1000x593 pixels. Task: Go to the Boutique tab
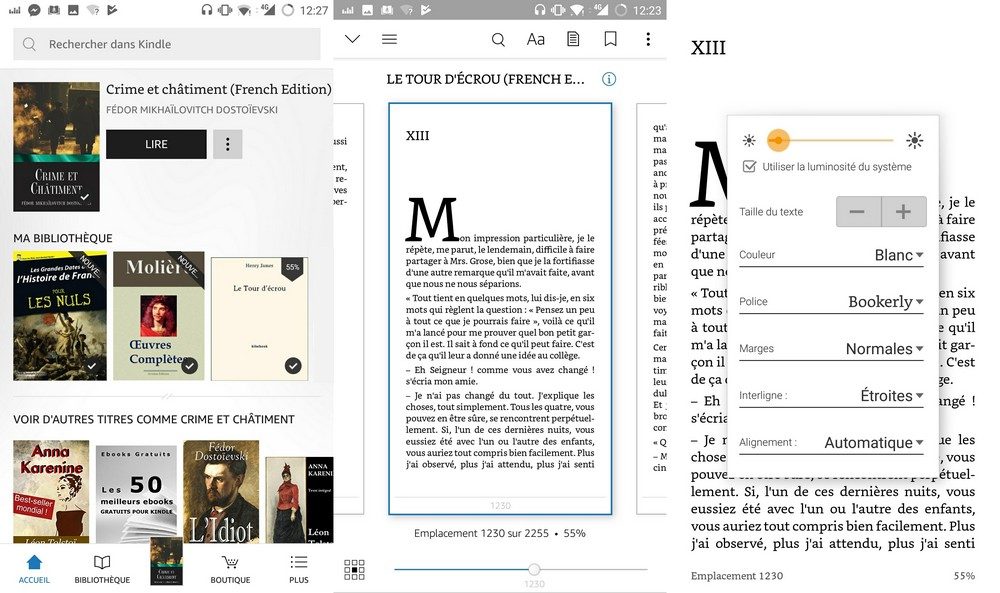point(230,568)
